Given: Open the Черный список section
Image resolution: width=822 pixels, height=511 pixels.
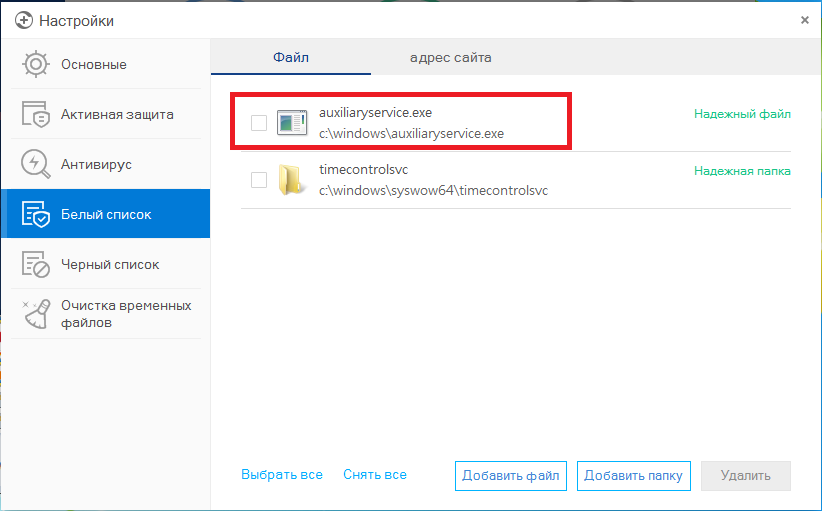Looking at the screenshot, I should pyautogui.click(x=106, y=264).
